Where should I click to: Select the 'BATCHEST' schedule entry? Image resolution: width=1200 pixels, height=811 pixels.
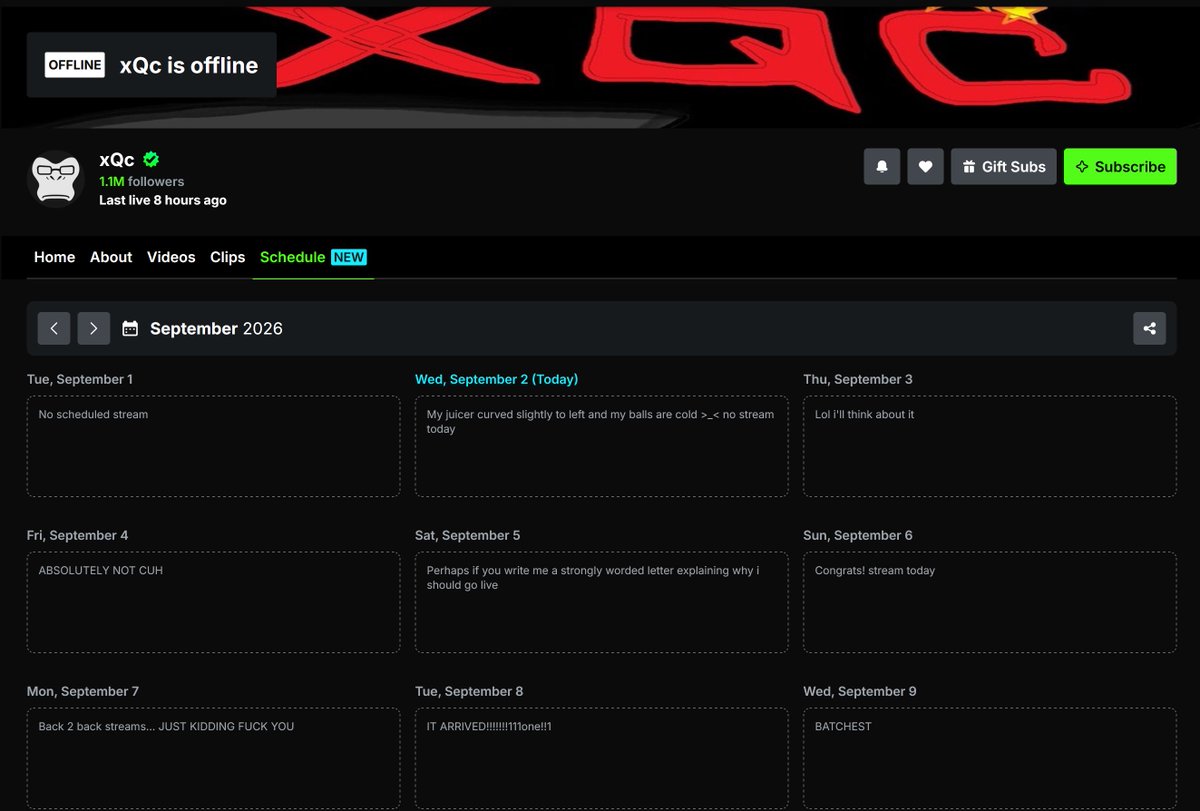989,758
